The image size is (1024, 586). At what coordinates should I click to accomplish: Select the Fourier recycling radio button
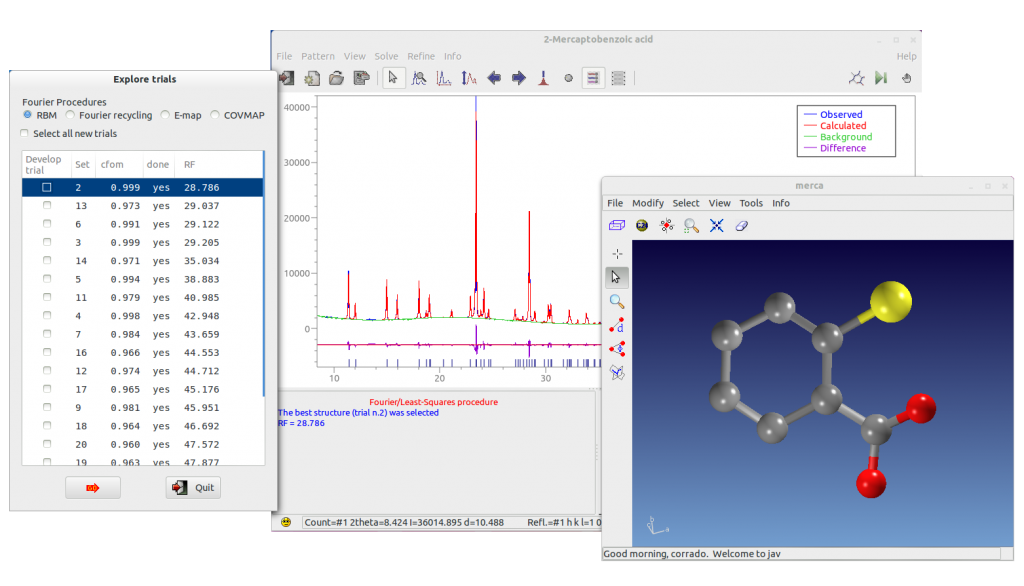pos(70,115)
